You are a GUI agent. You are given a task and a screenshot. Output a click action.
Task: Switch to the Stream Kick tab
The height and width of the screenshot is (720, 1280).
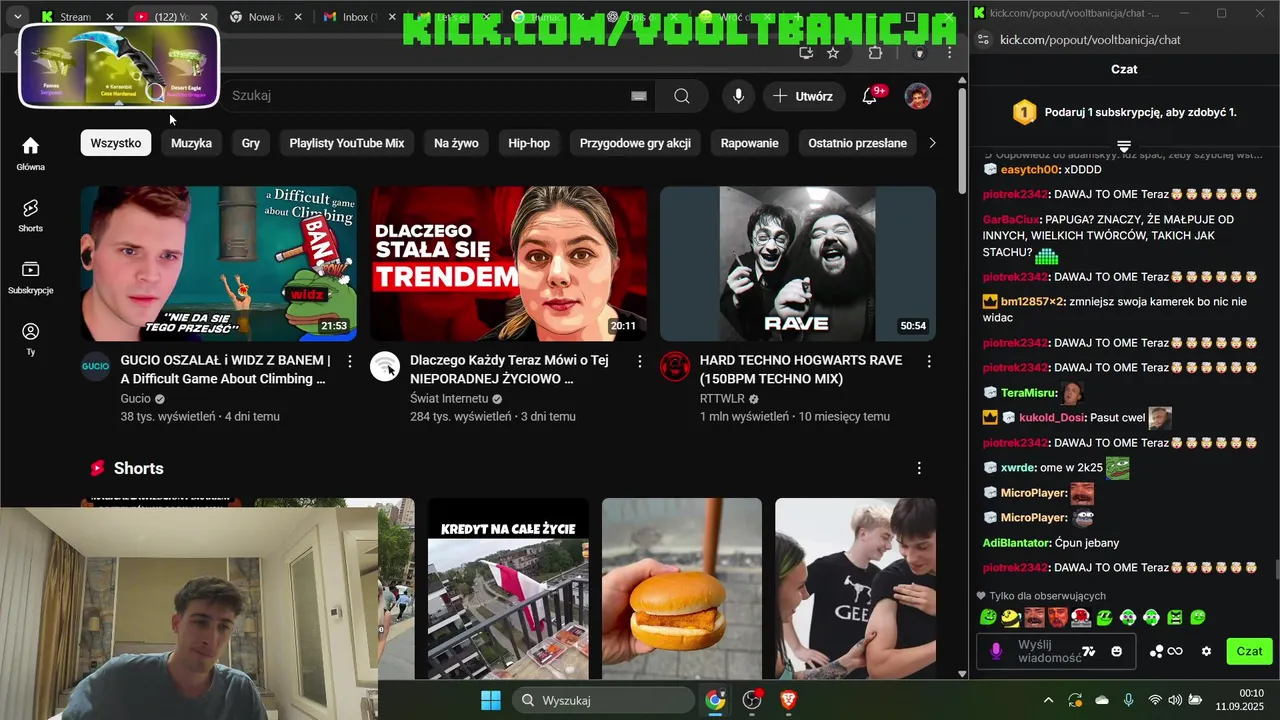coord(75,17)
